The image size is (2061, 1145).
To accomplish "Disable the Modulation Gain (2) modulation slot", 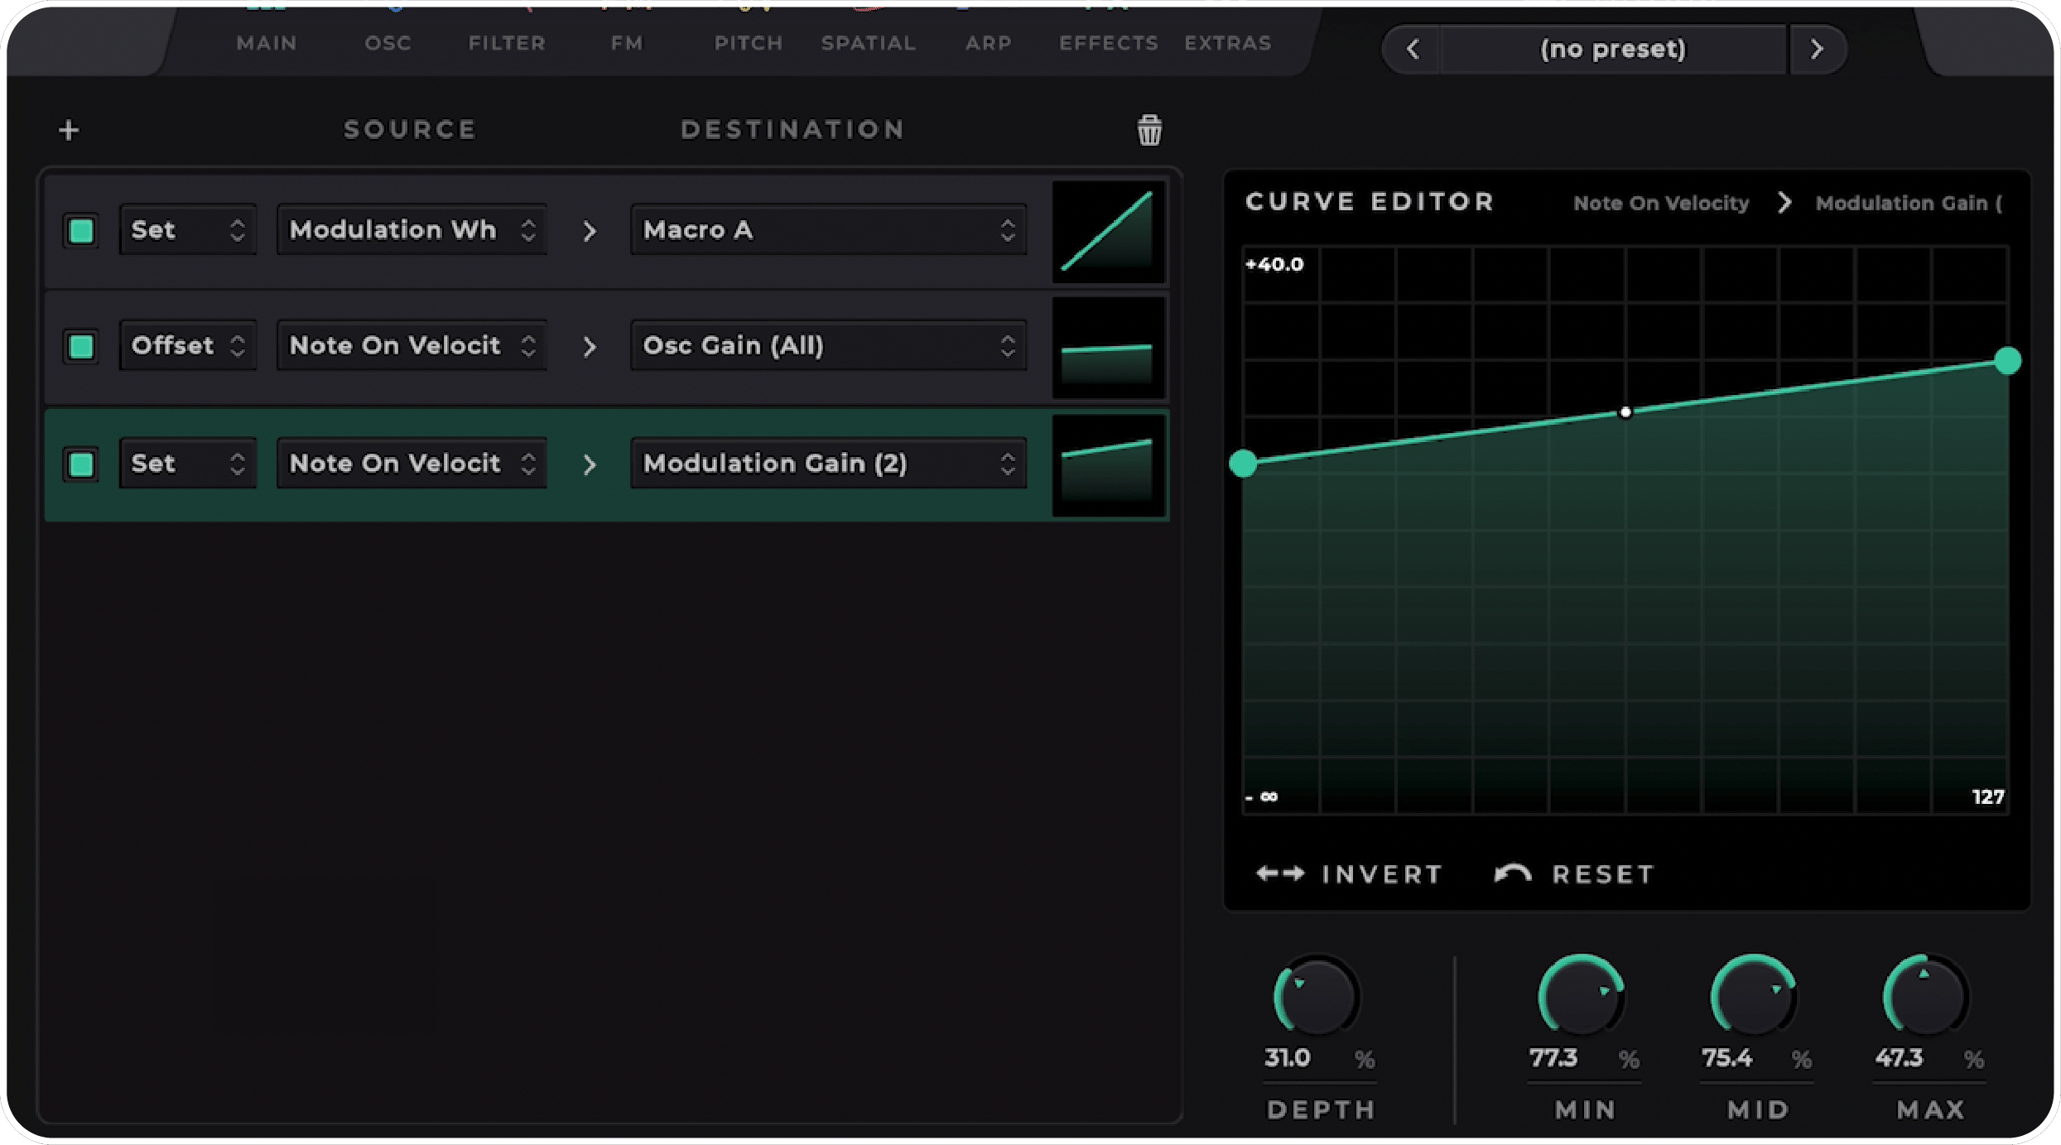I will click(x=81, y=463).
